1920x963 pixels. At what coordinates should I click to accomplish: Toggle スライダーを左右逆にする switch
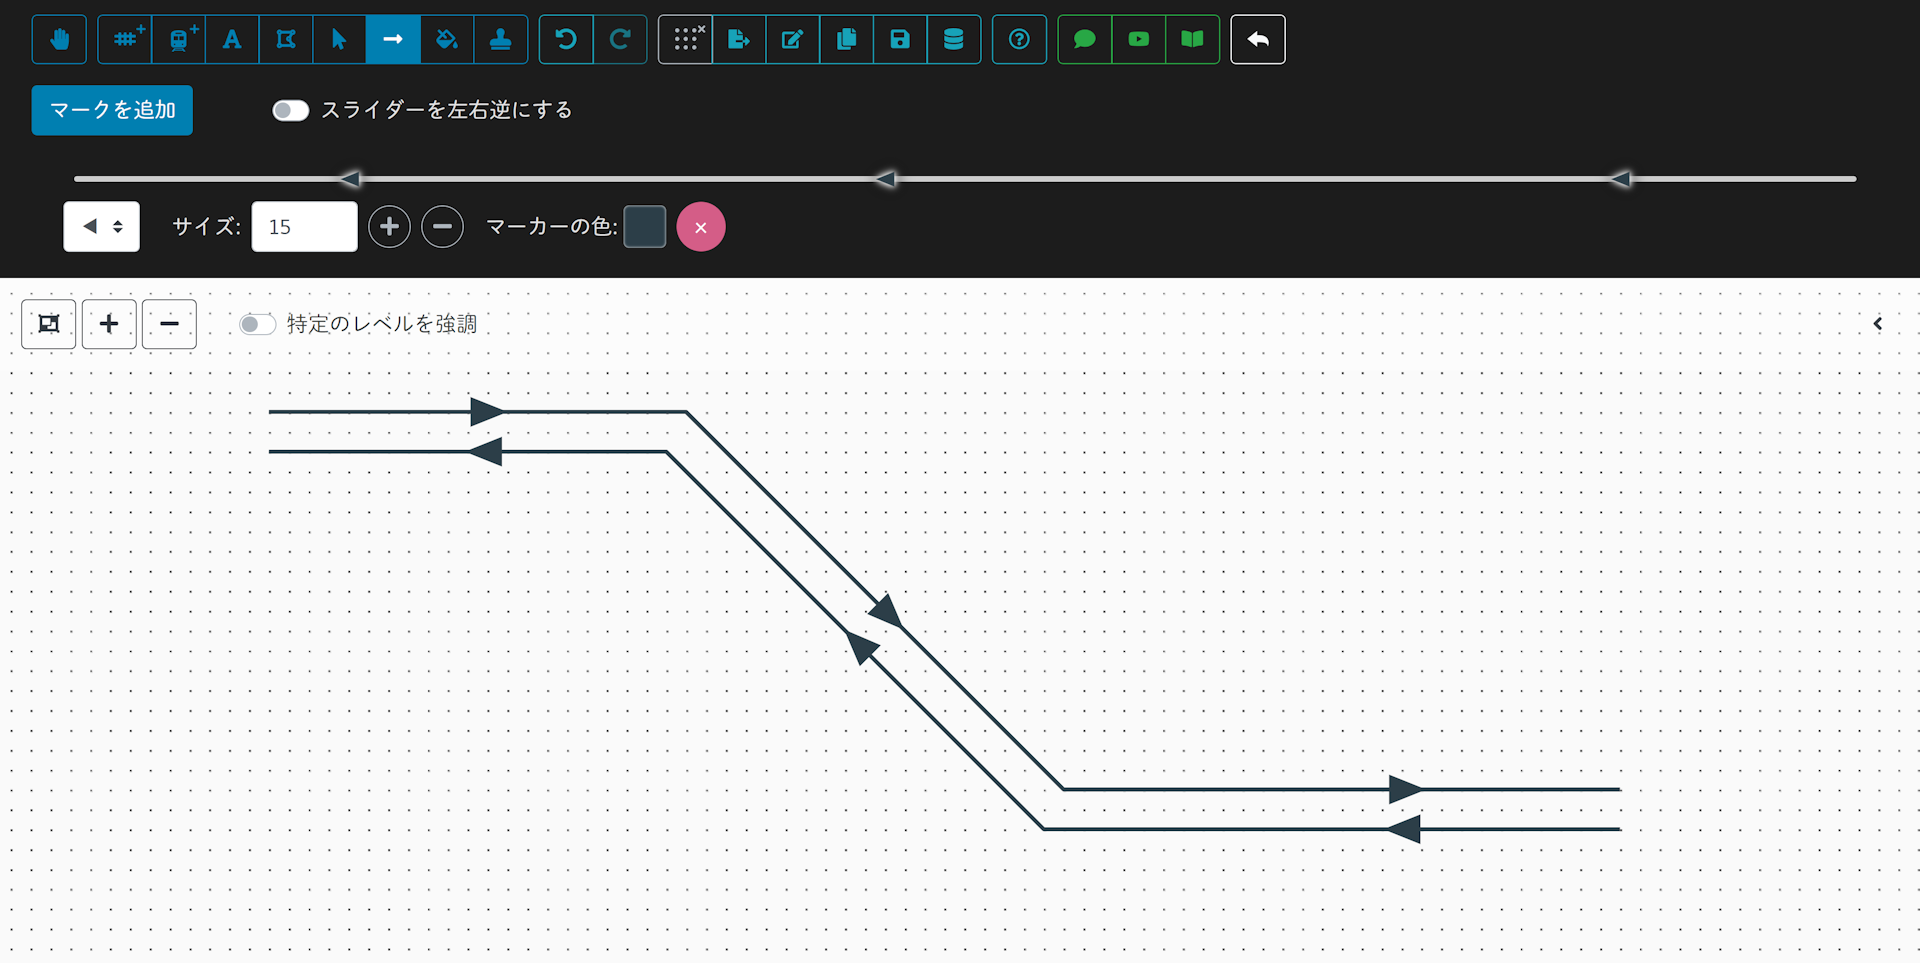click(291, 110)
